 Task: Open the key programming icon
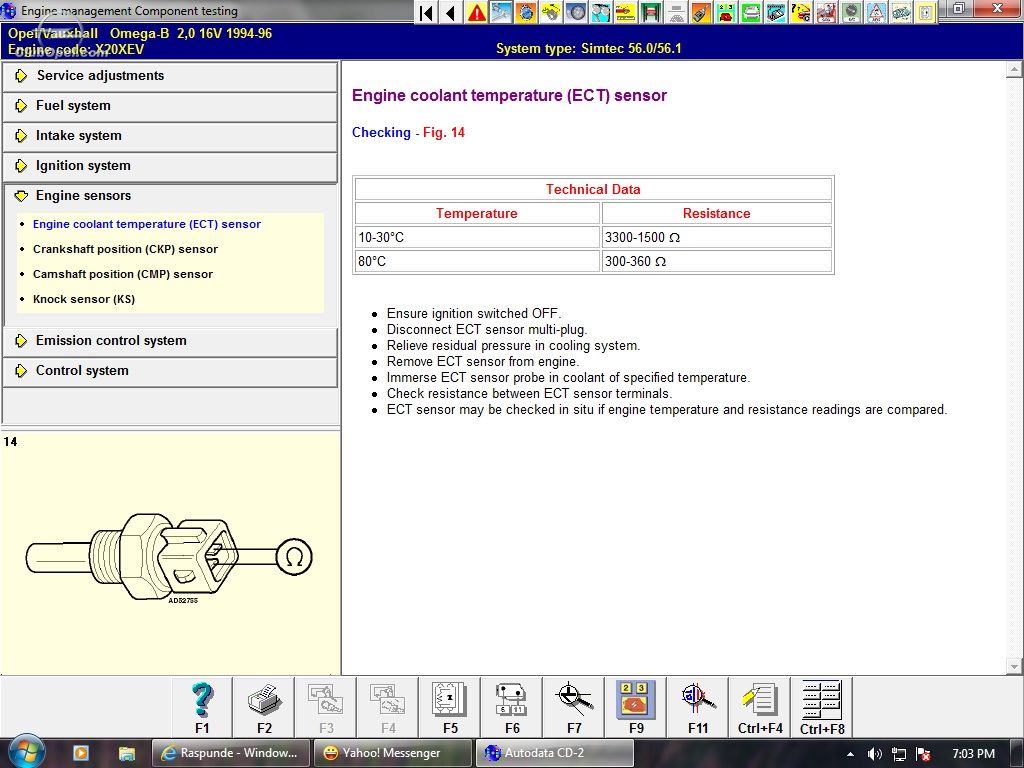pos(701,12)
